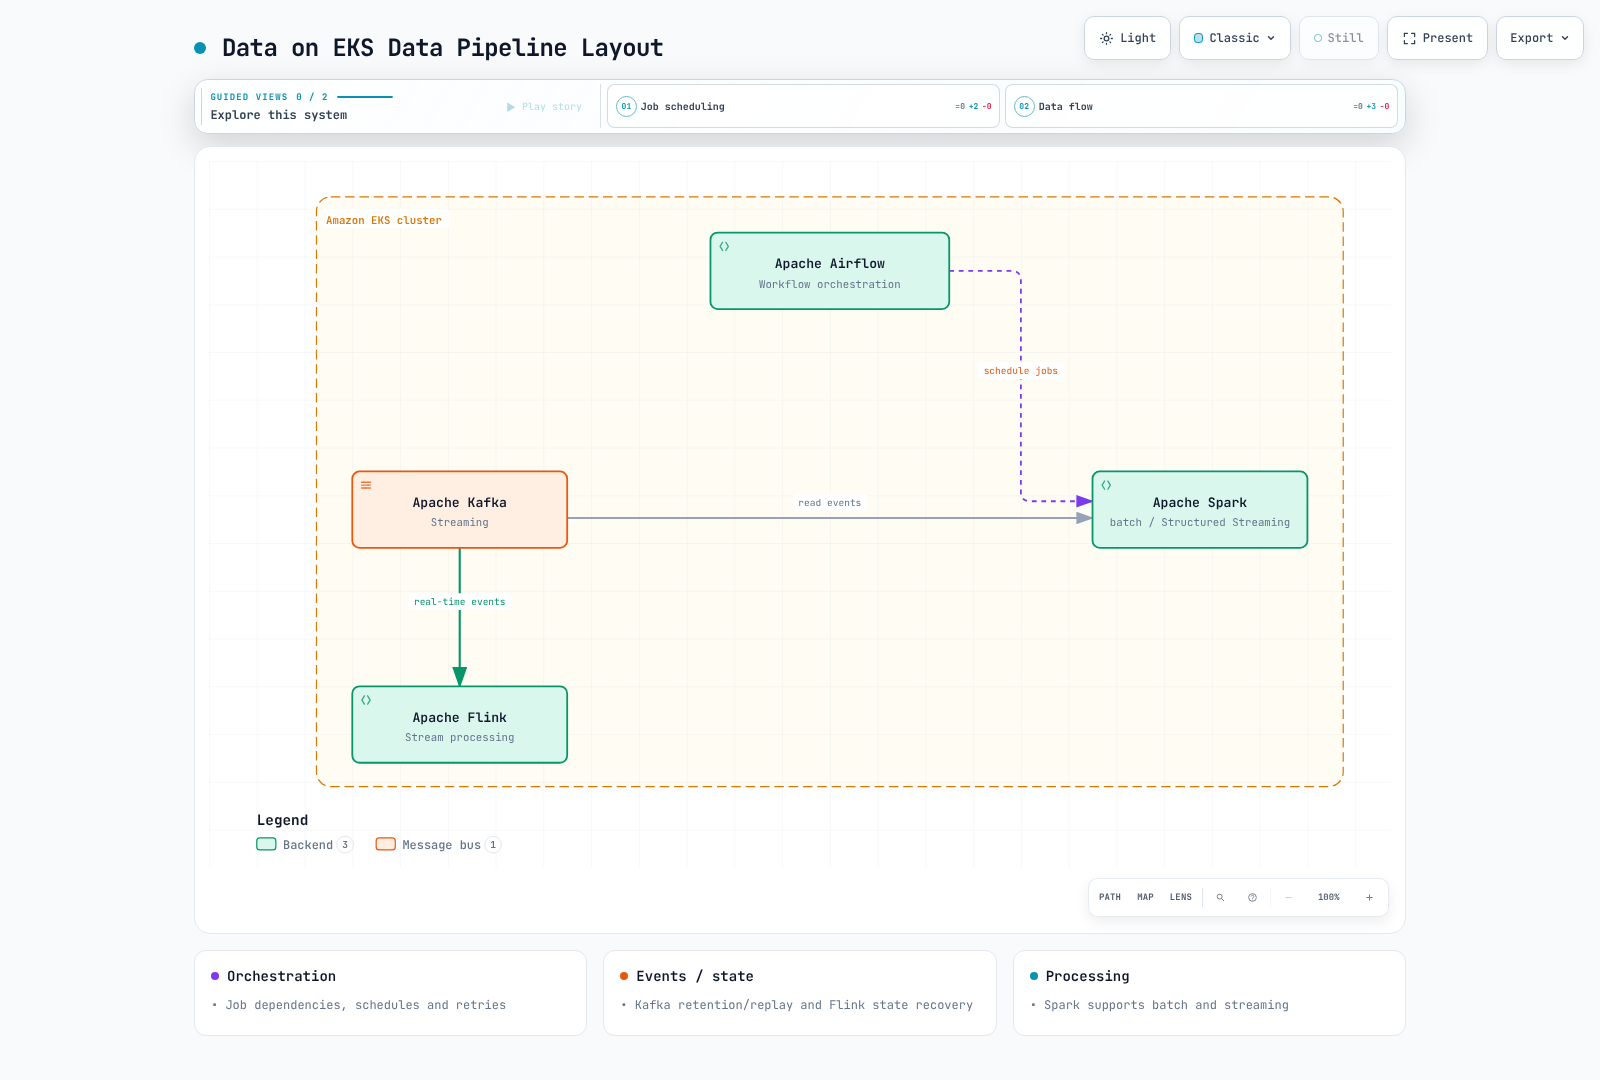Click the Amazon EKS cluster label
The width and height of the screenshot is (1600, 1080).
pyautogui.click(x=384, y=220)
